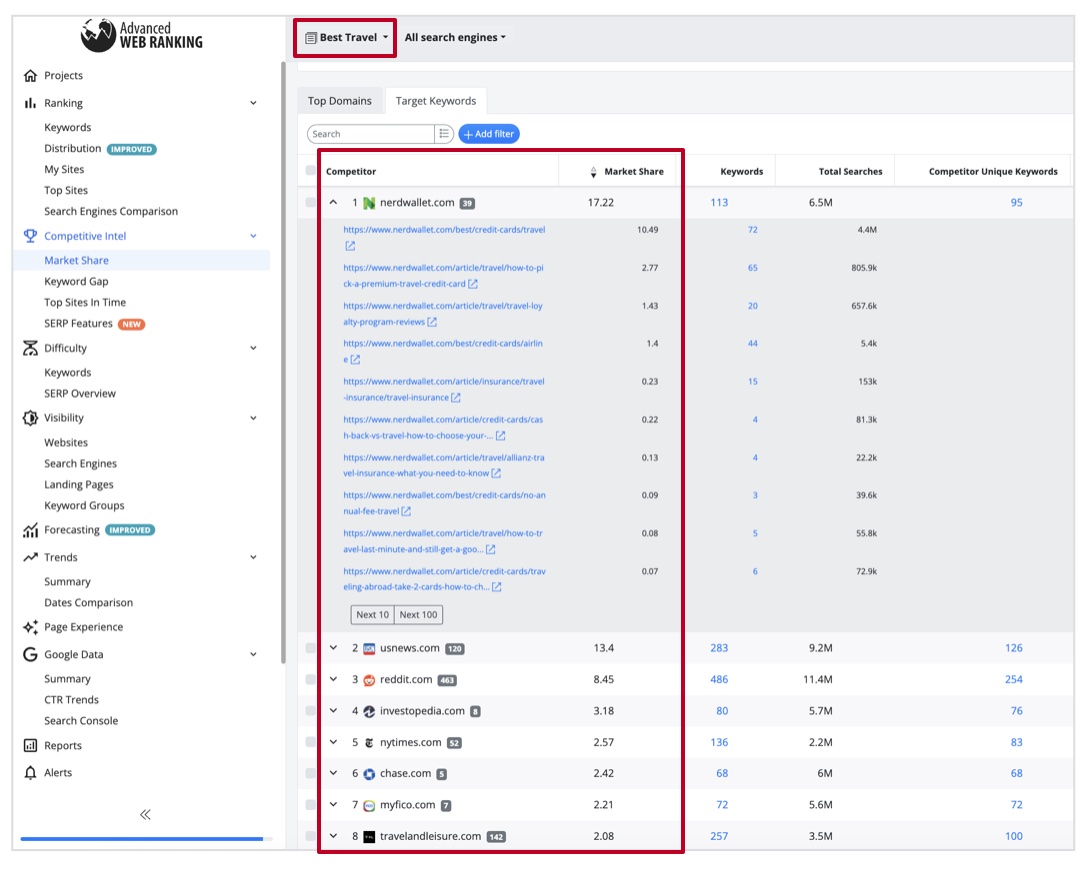Click the Alerts bell icon
This screenshot has width=1090, height=870.
[x=30, y=773]
